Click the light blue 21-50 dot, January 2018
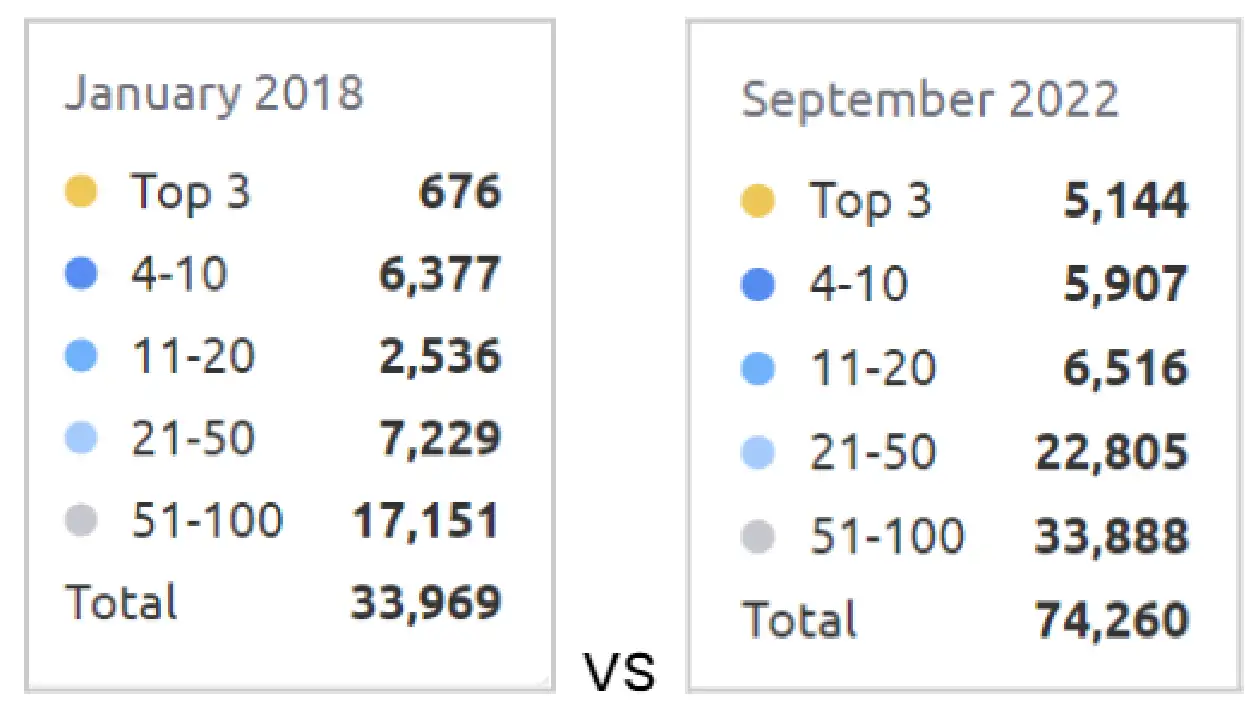This screenshot has height=708, width=1258. (80, 438)
